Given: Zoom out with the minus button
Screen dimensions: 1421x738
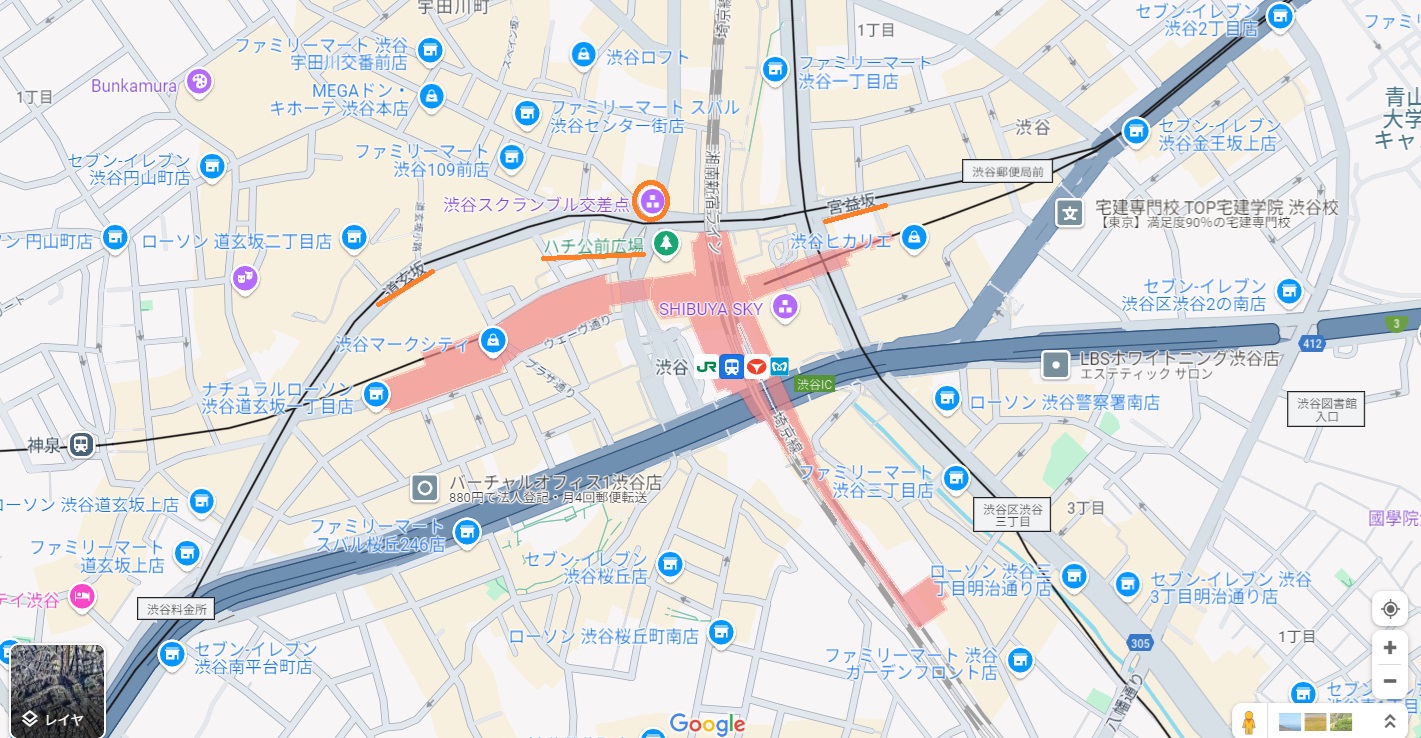Looking at the screenshot, I should tap(1389, 682).
